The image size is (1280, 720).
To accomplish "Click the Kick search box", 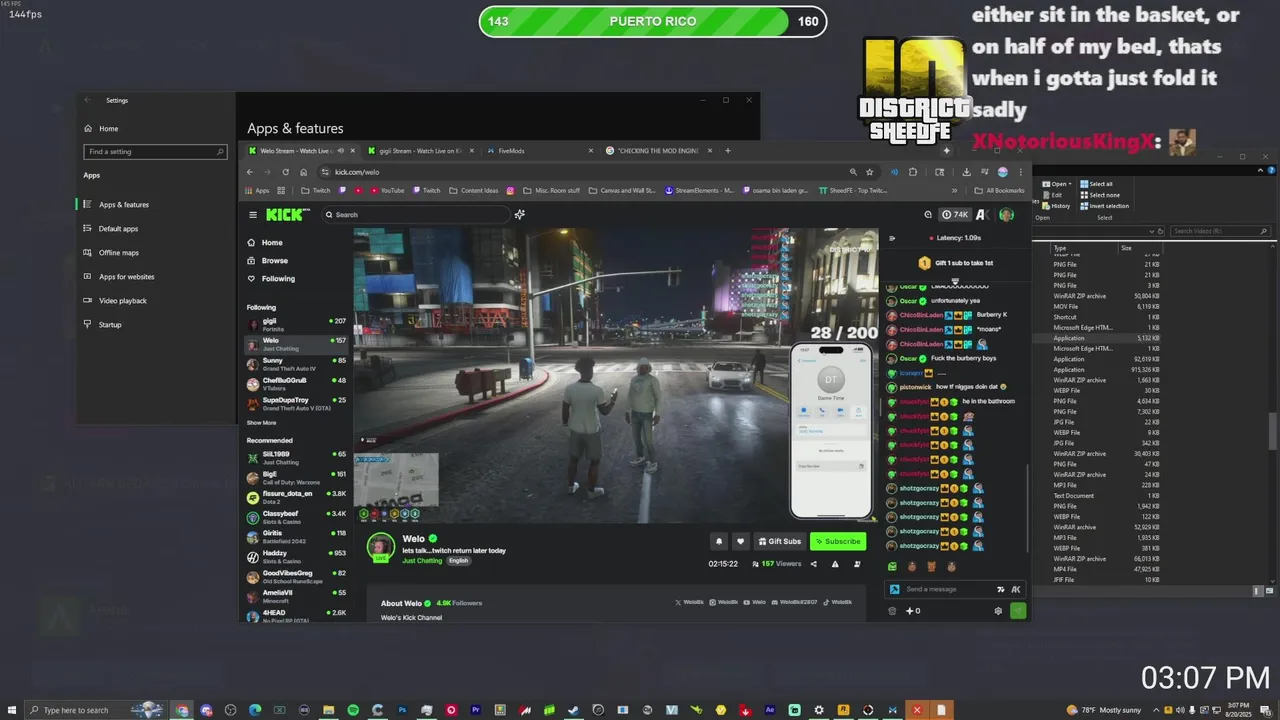I will coord(418,214).
